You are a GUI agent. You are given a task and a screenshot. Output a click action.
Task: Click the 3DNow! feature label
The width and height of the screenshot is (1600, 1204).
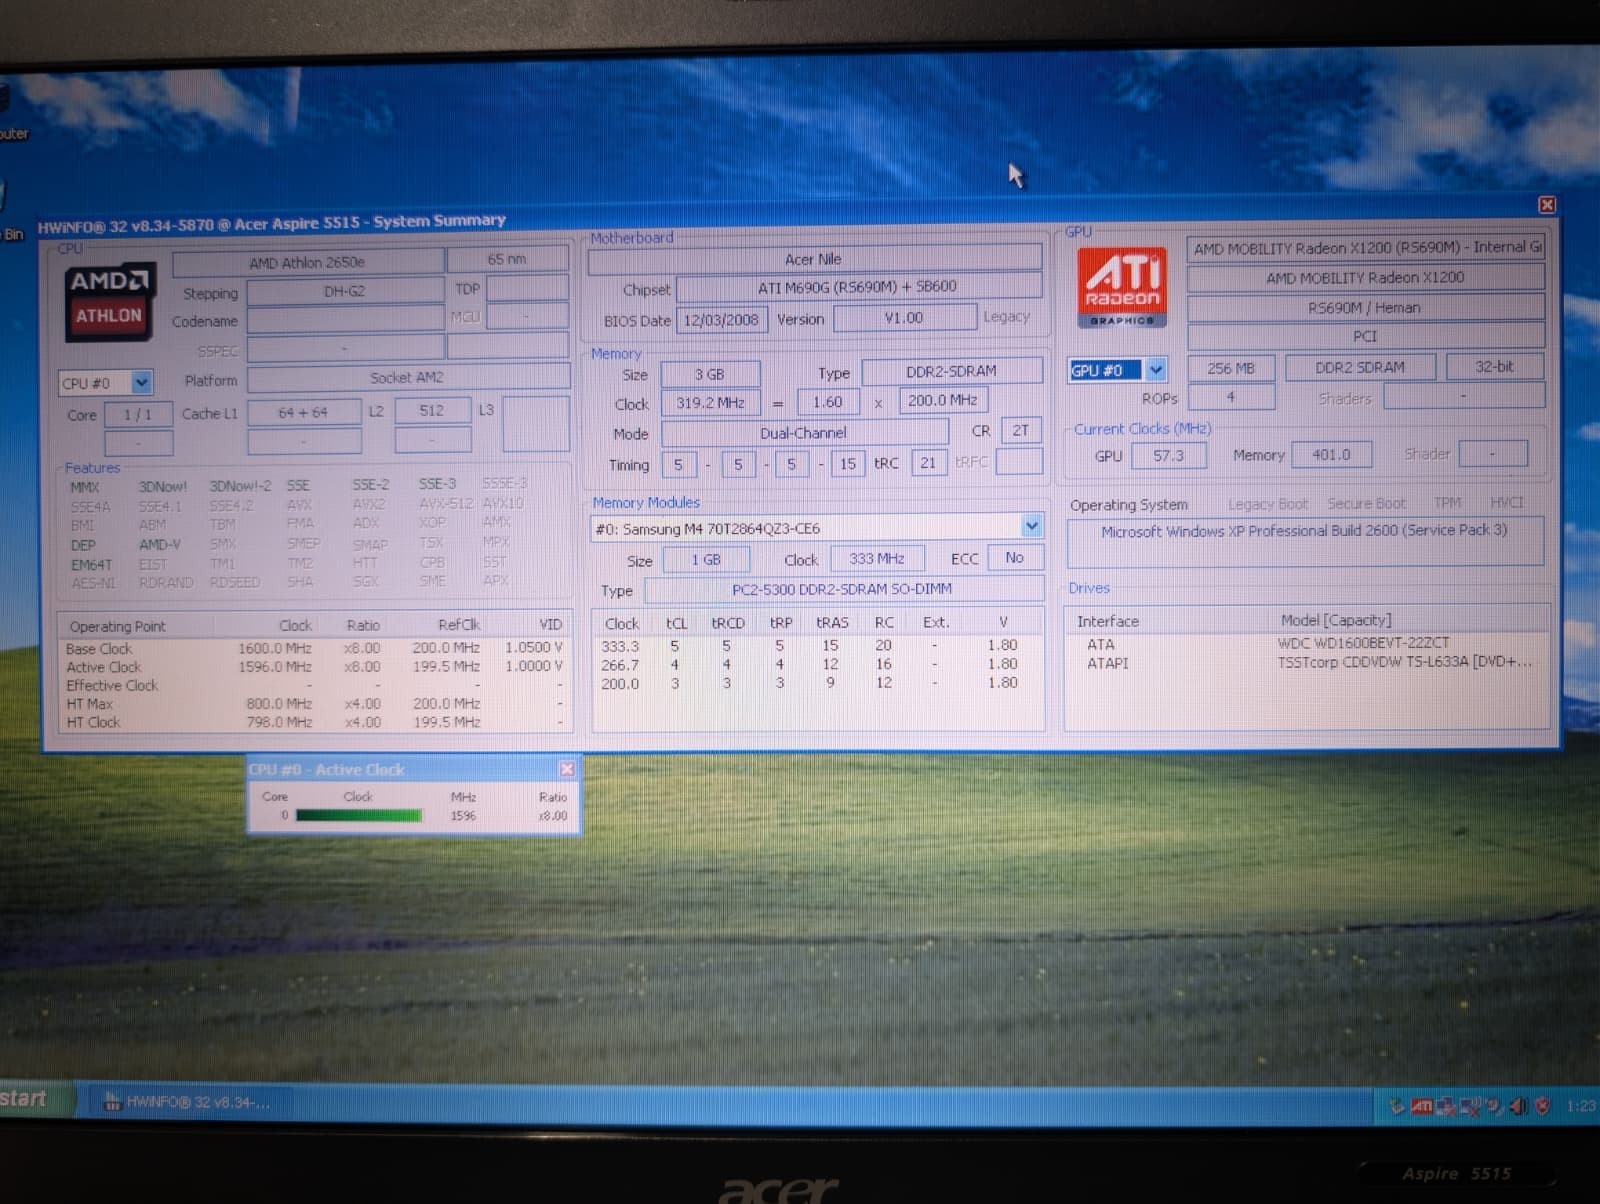pyautogui.click(x=163, y=487)
